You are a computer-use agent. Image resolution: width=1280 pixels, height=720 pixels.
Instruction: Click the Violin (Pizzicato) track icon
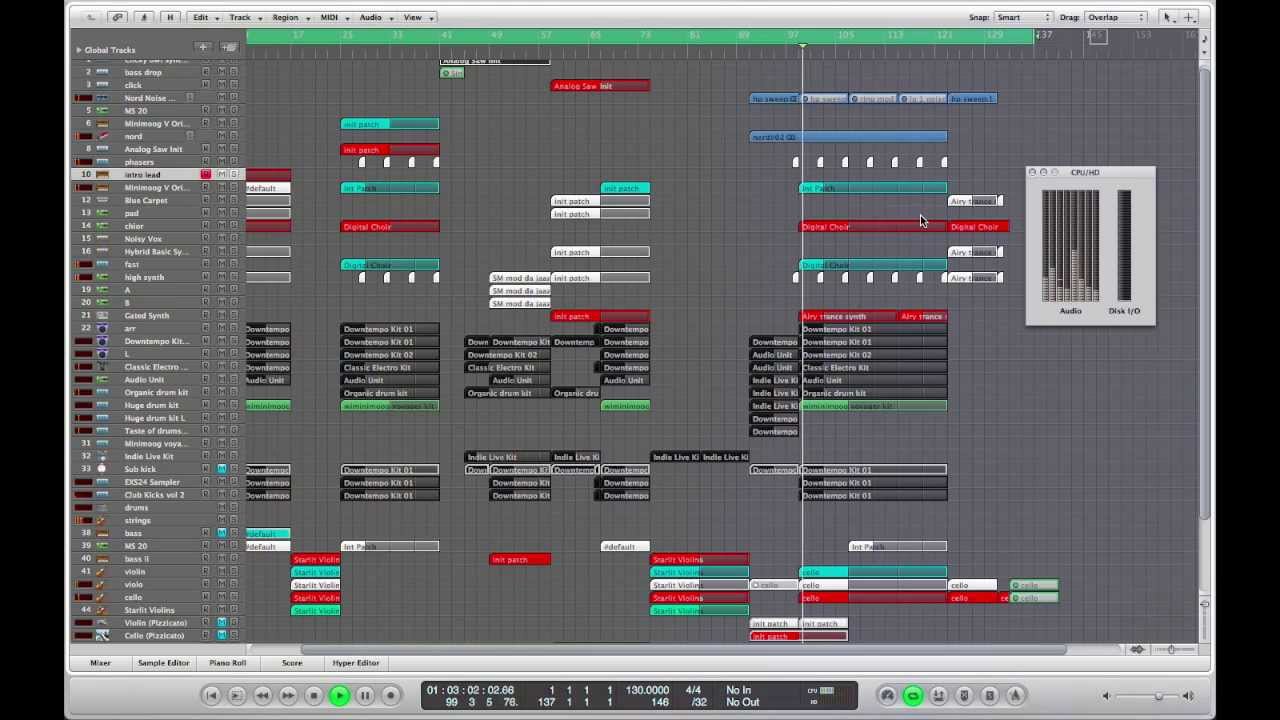[102, 622]
